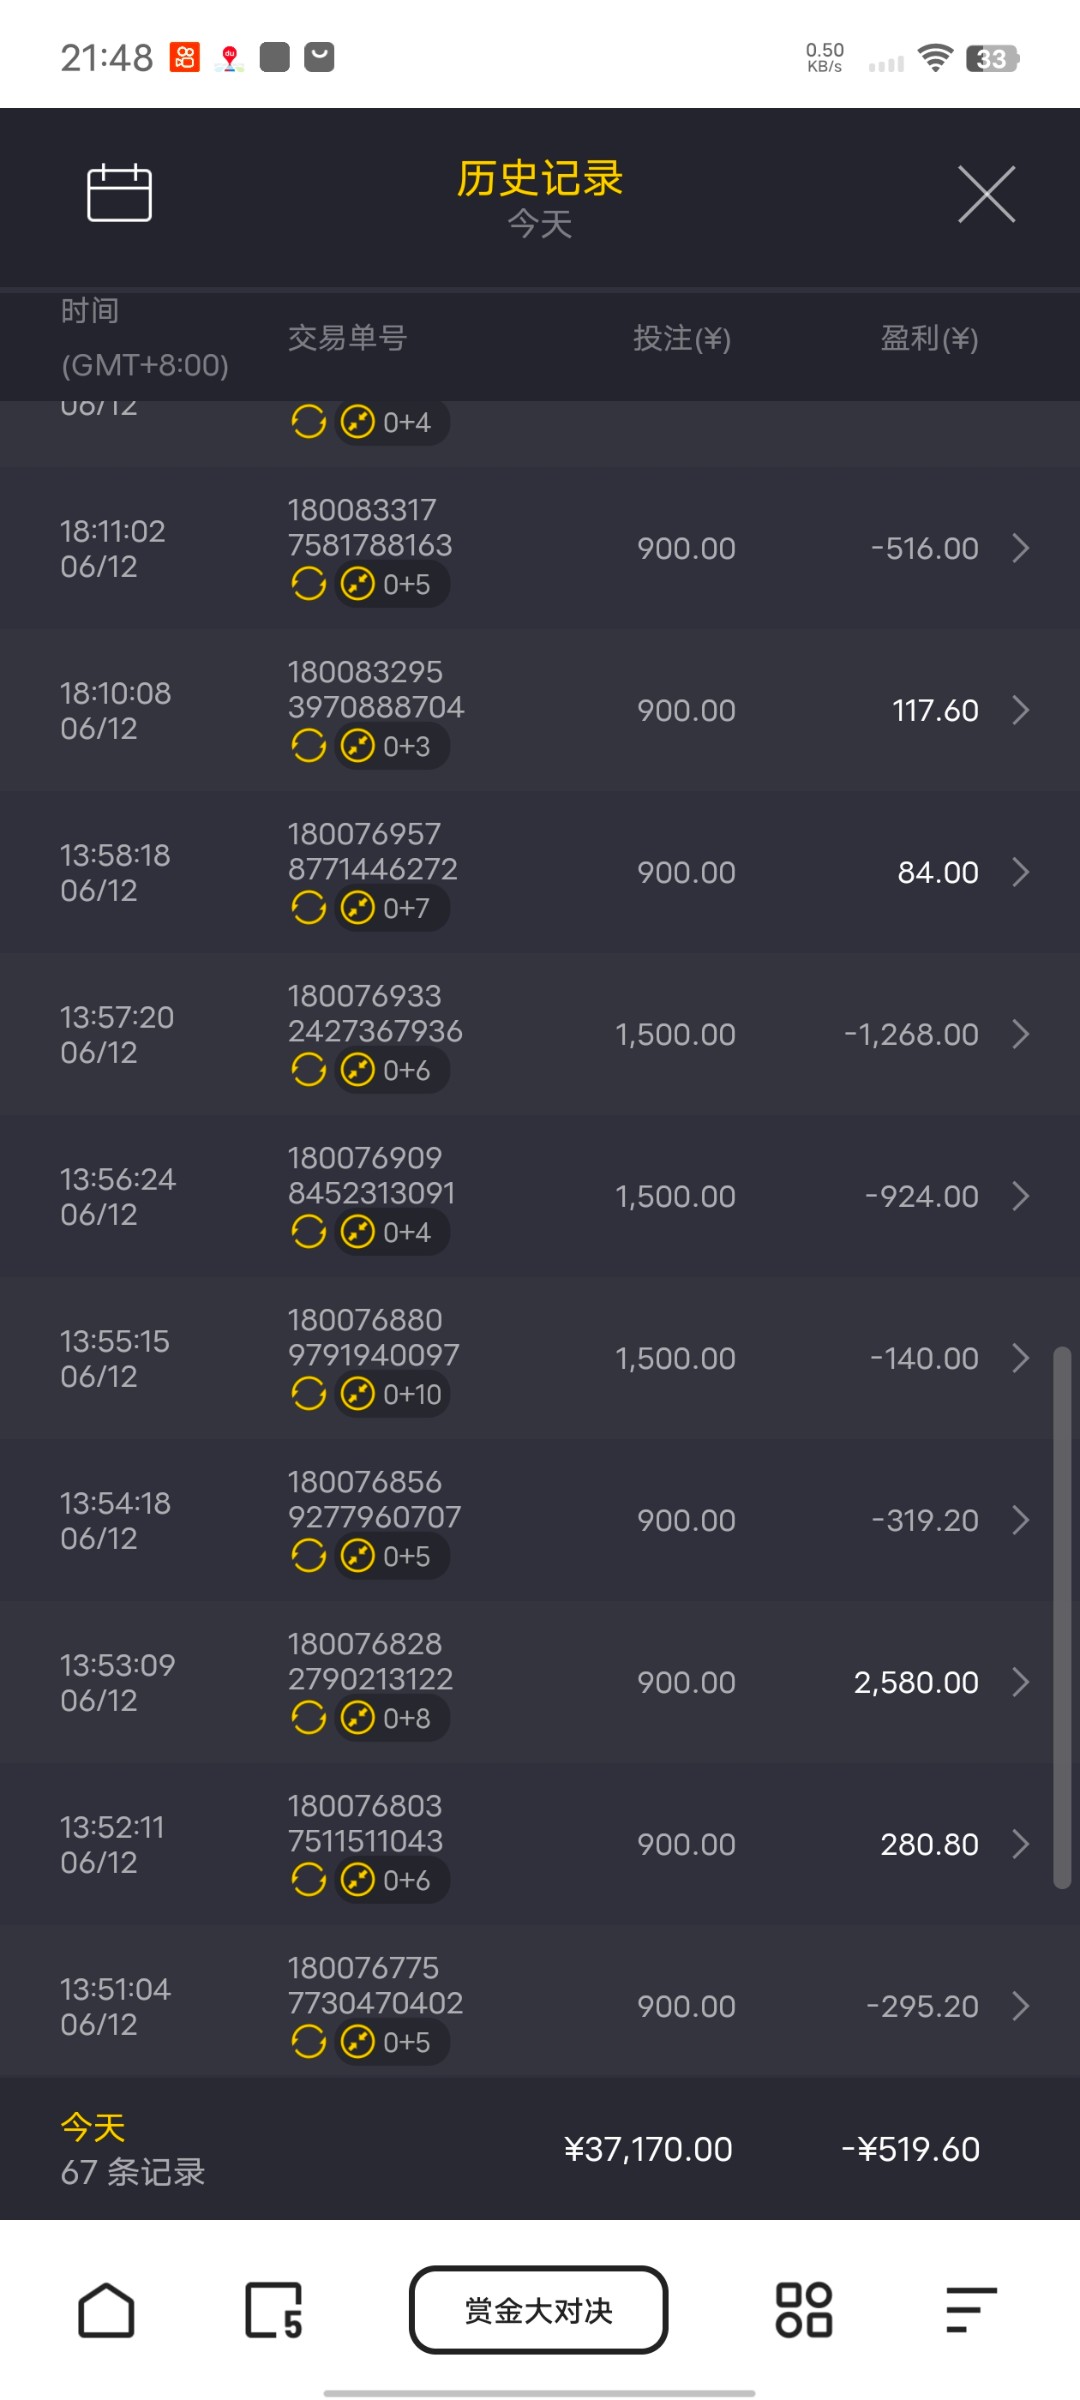Open the sort lines menu icon
Image resolution: width=1080 pixels, height=2400 pixels.
(x=971, y=2310)
